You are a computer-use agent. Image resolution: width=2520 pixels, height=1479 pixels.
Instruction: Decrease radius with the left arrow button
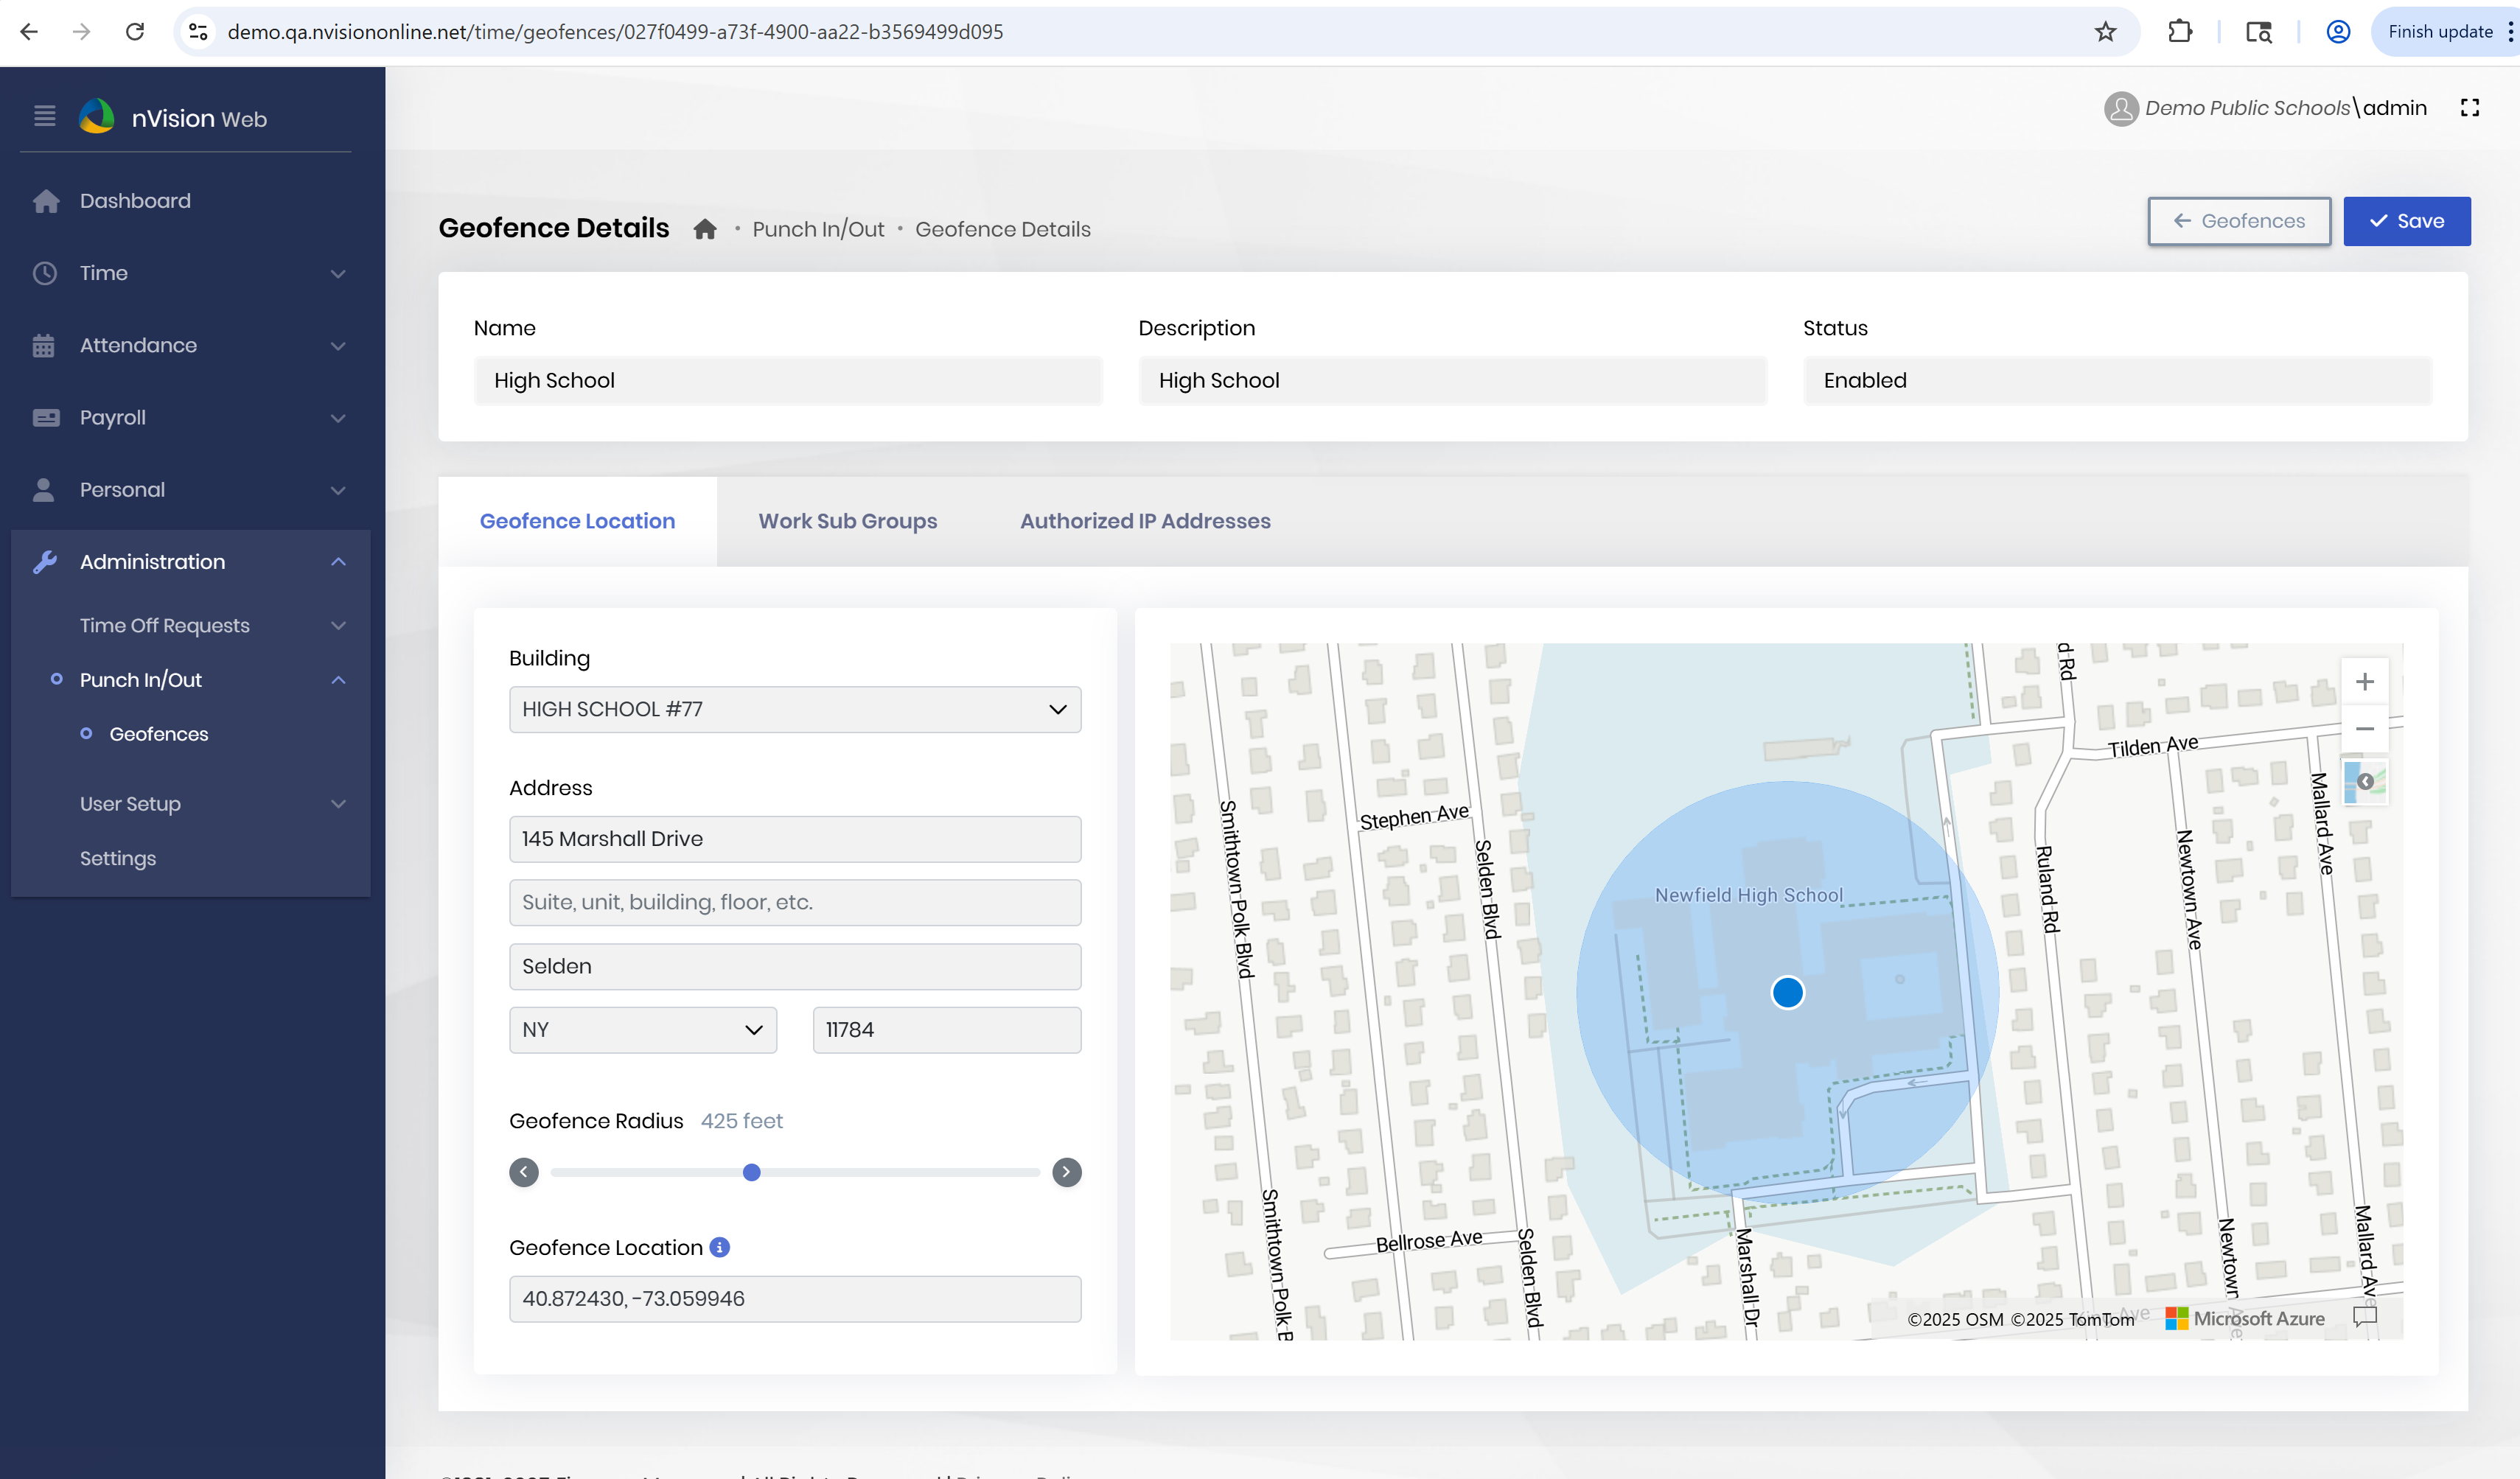tap(524, 1172)
